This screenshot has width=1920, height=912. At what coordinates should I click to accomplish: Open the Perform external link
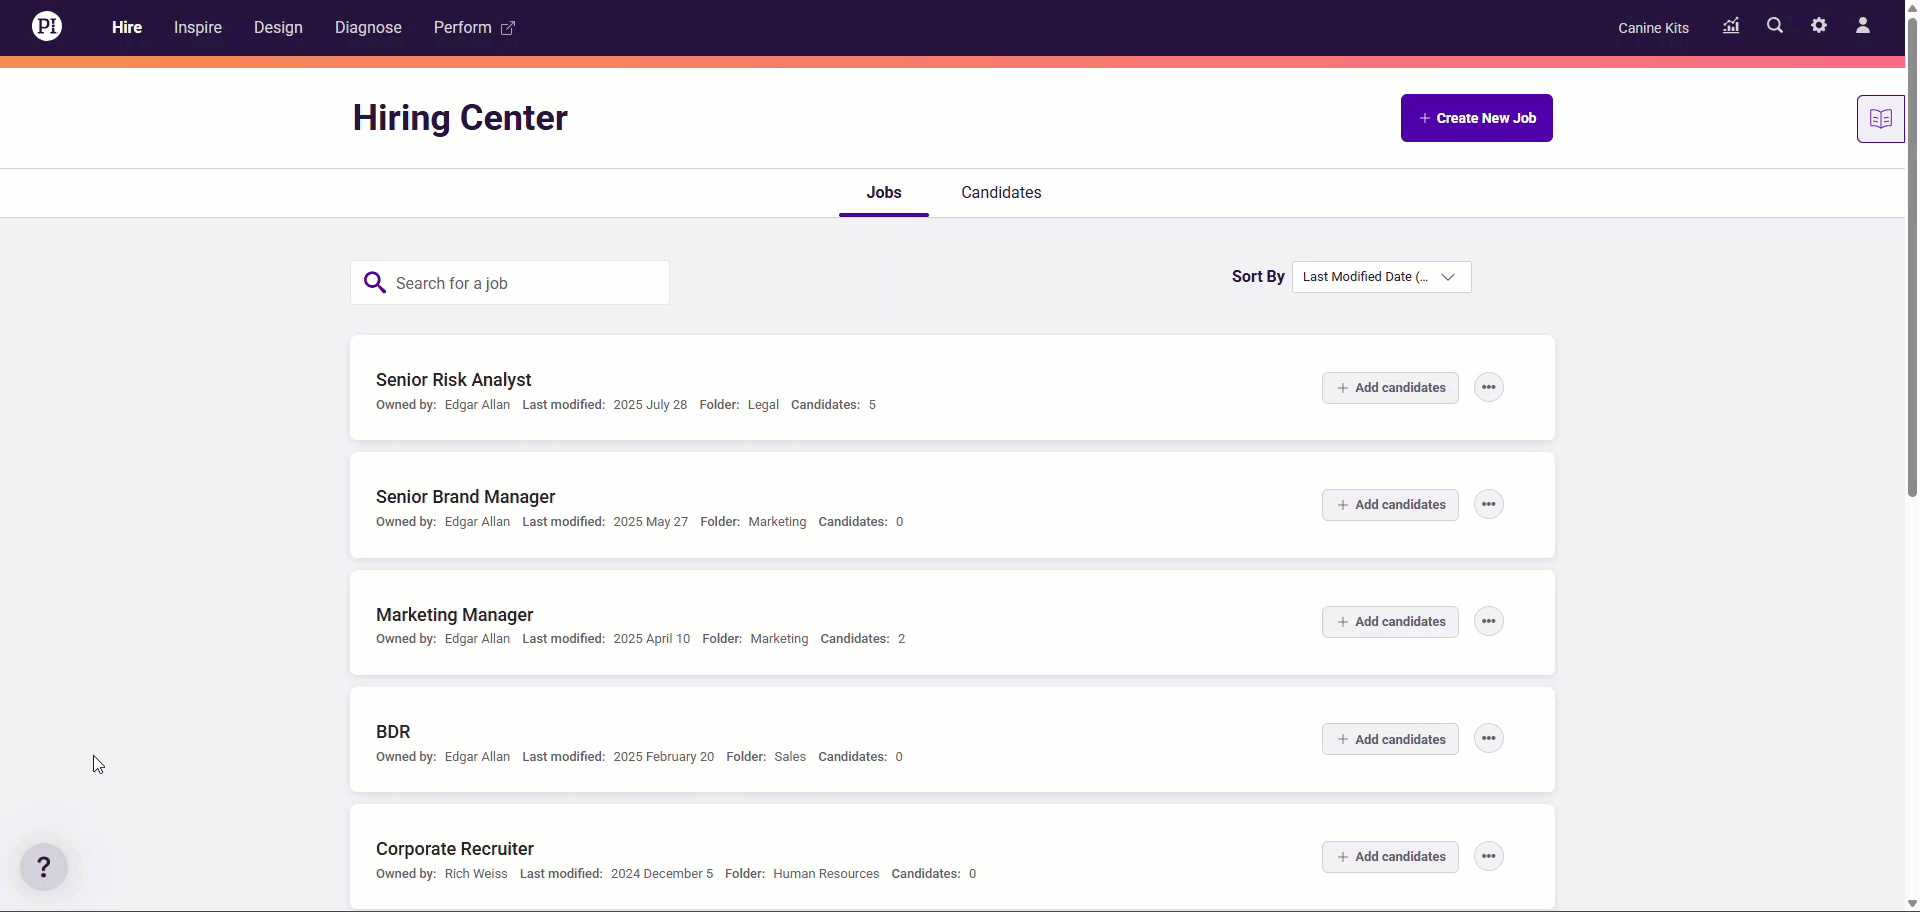474,28
